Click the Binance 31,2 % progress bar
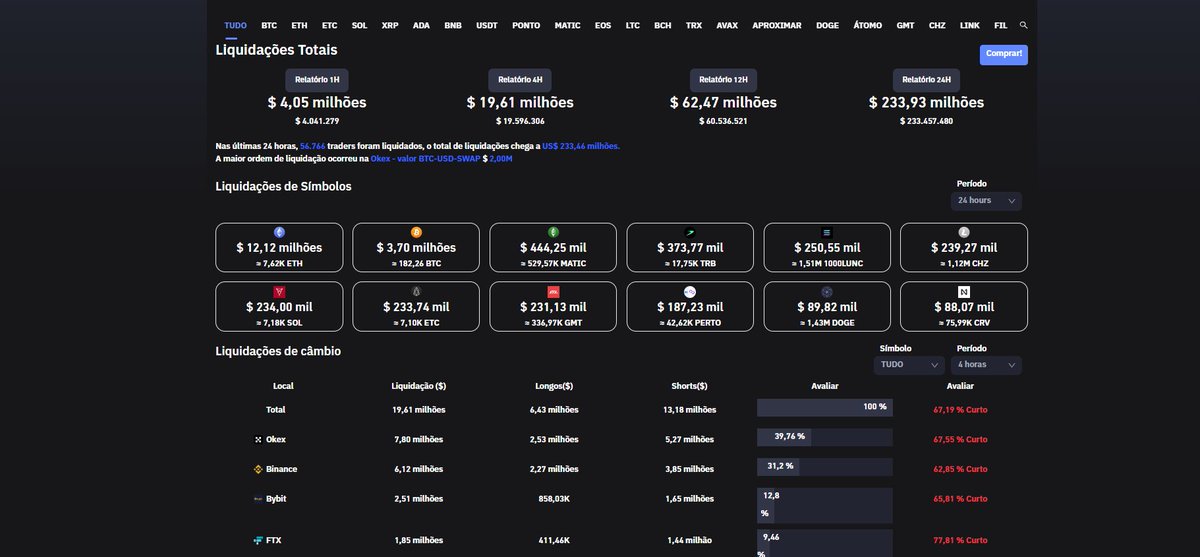This screenshot has height=557, width=1200. [825, 467]
